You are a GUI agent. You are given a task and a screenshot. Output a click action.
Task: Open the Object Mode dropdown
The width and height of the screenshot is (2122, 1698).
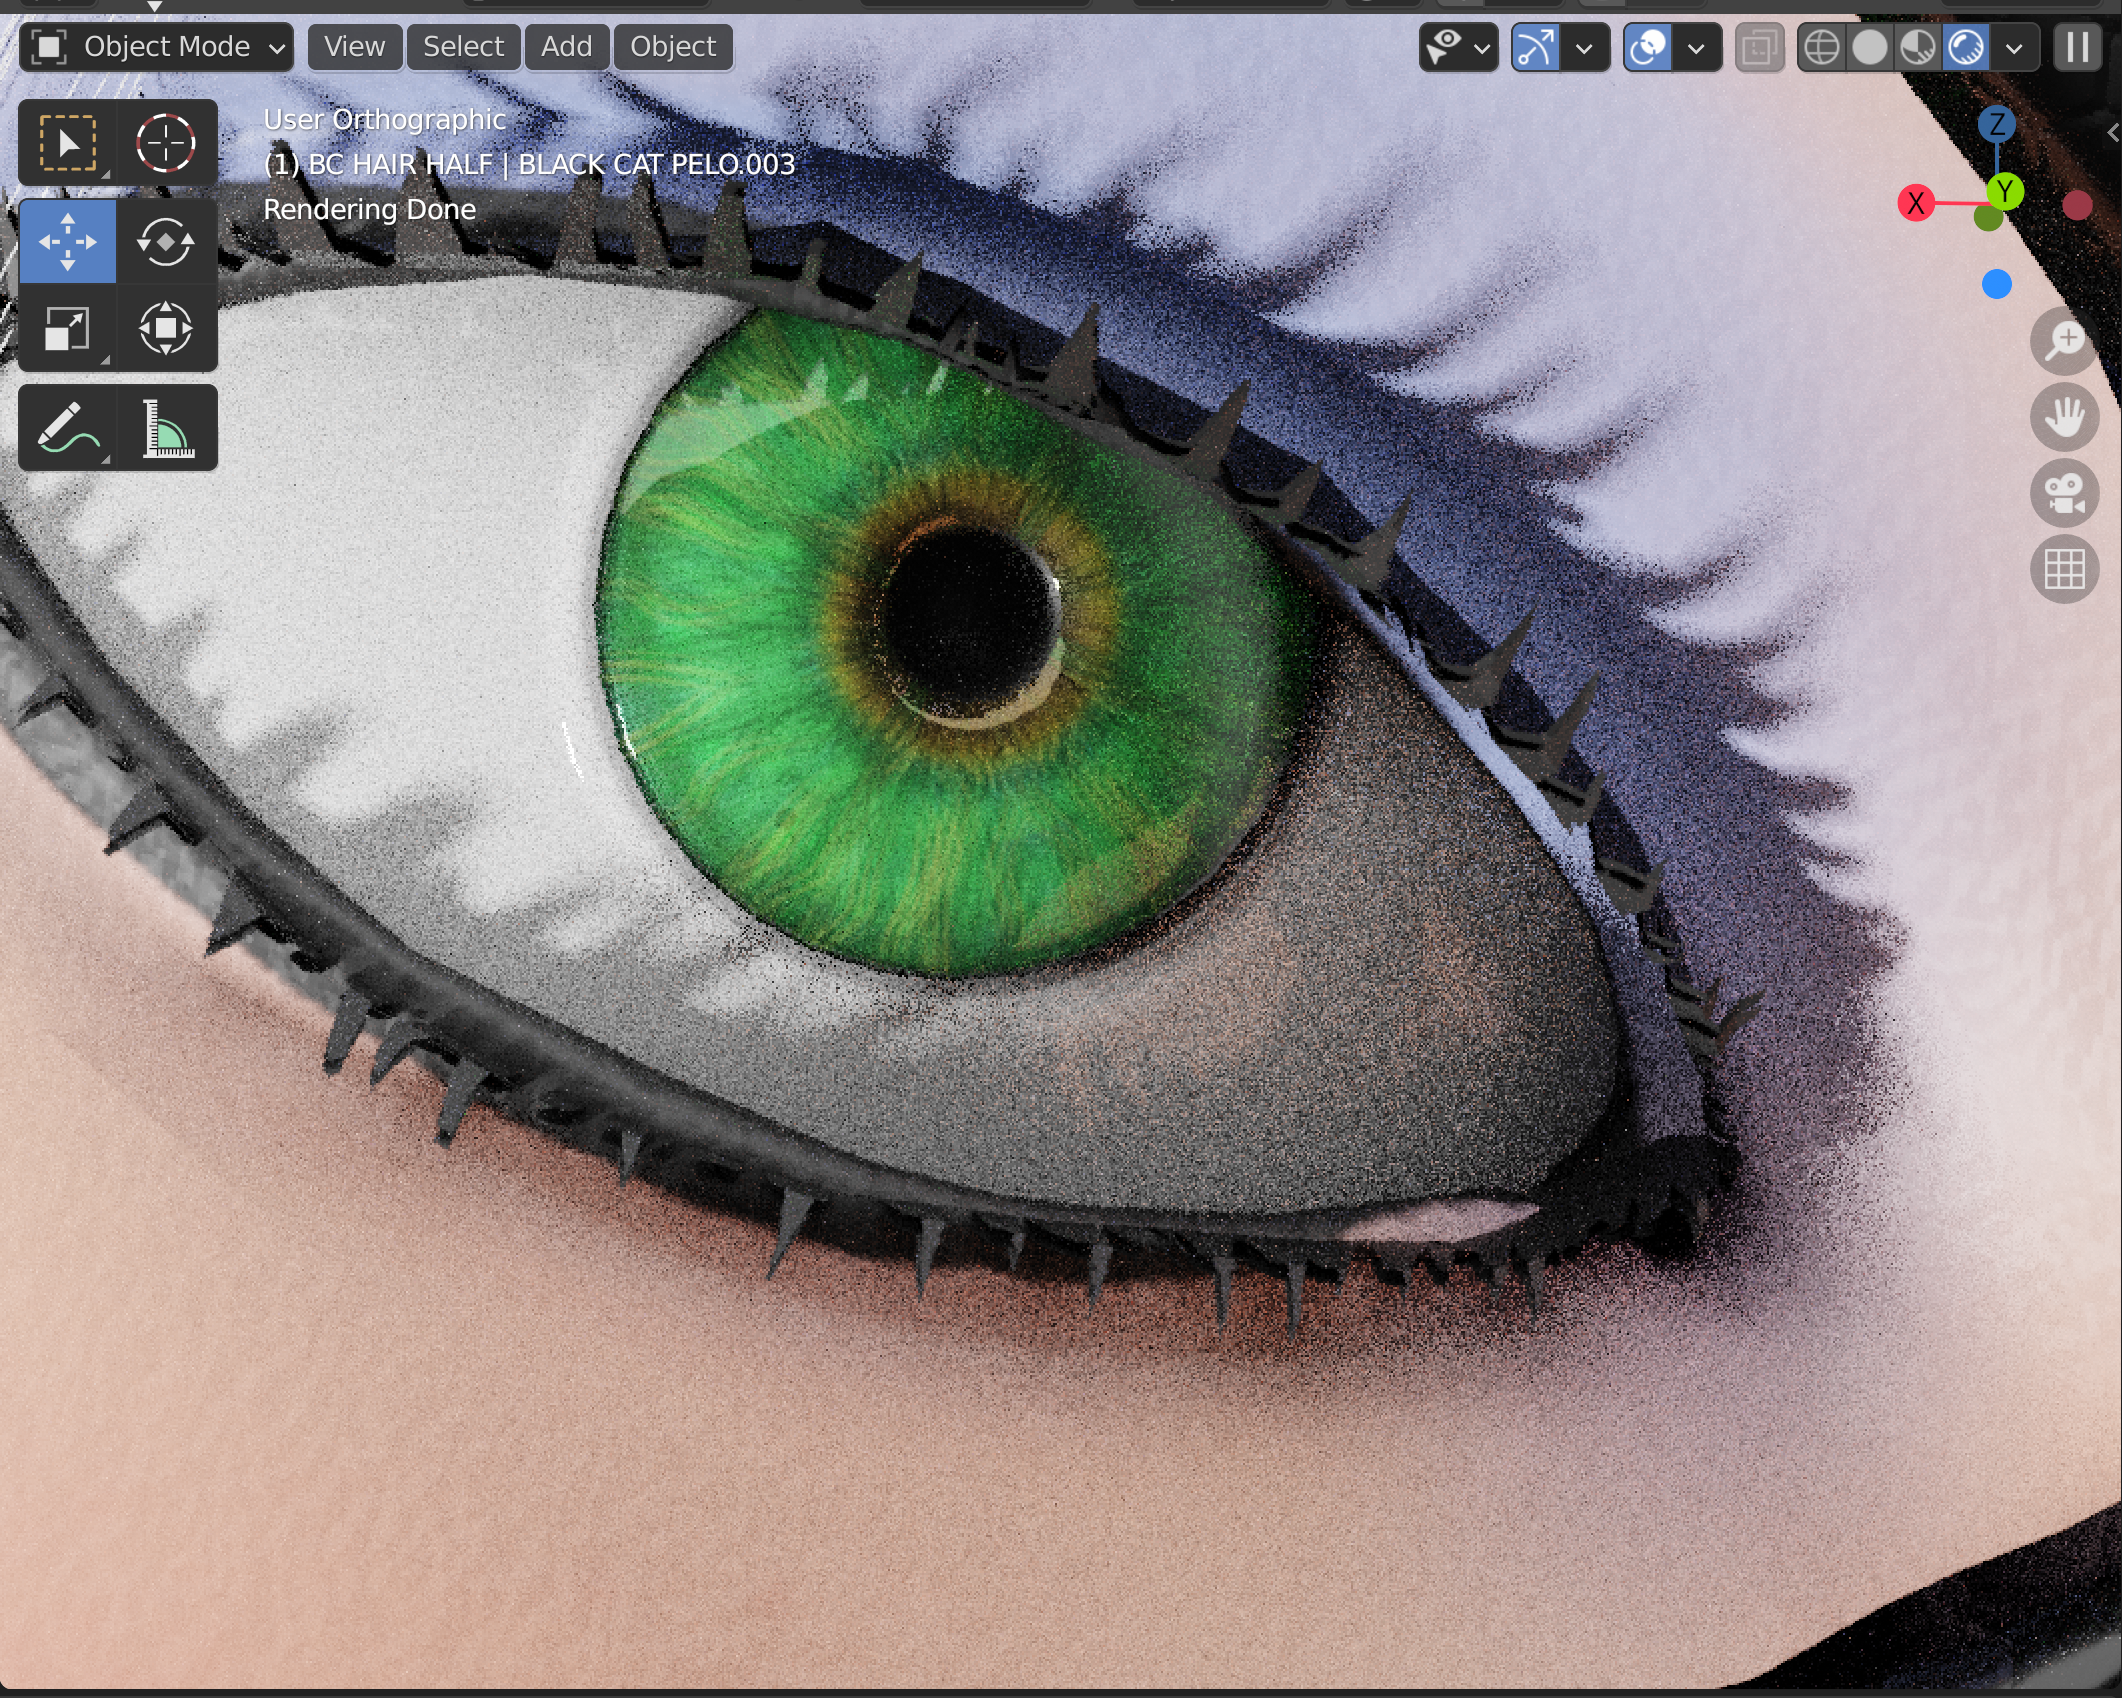coord(156,47)
